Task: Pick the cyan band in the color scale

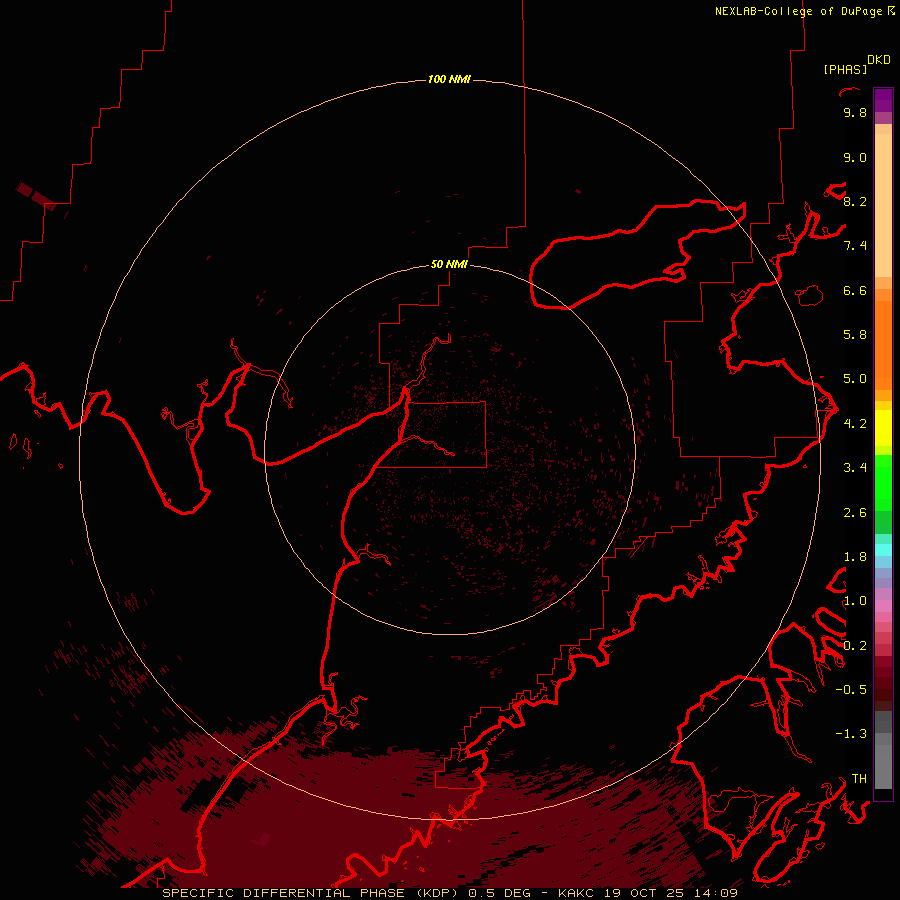Action: 883,550
